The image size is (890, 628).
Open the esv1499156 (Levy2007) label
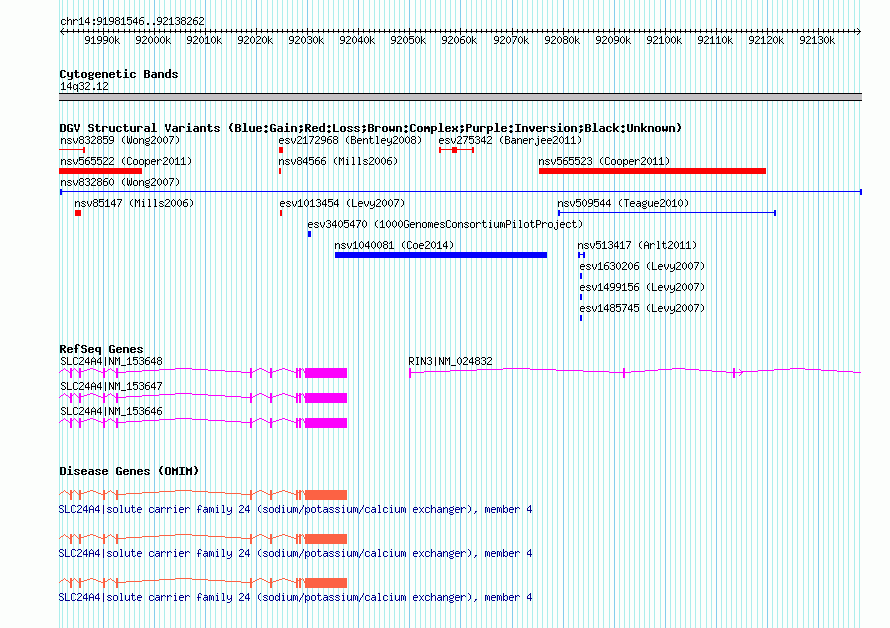pos(642,287)
